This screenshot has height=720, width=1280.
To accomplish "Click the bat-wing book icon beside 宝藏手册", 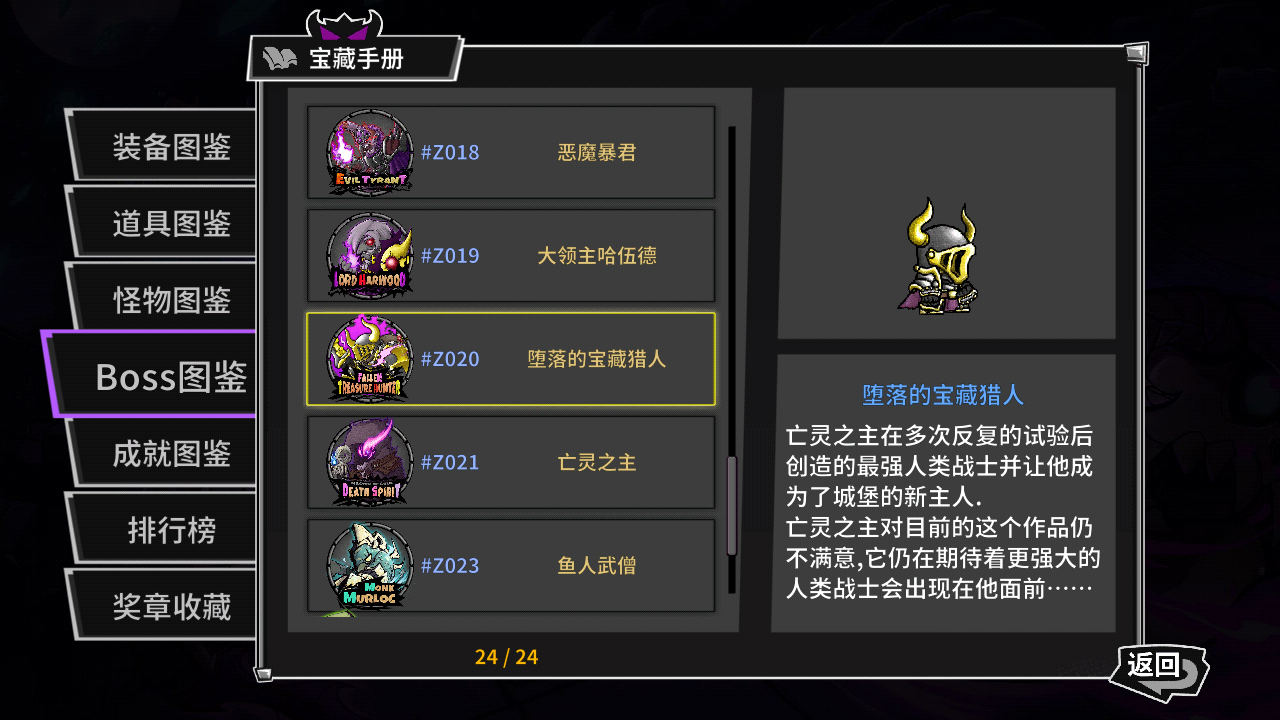I will (280, 59).
